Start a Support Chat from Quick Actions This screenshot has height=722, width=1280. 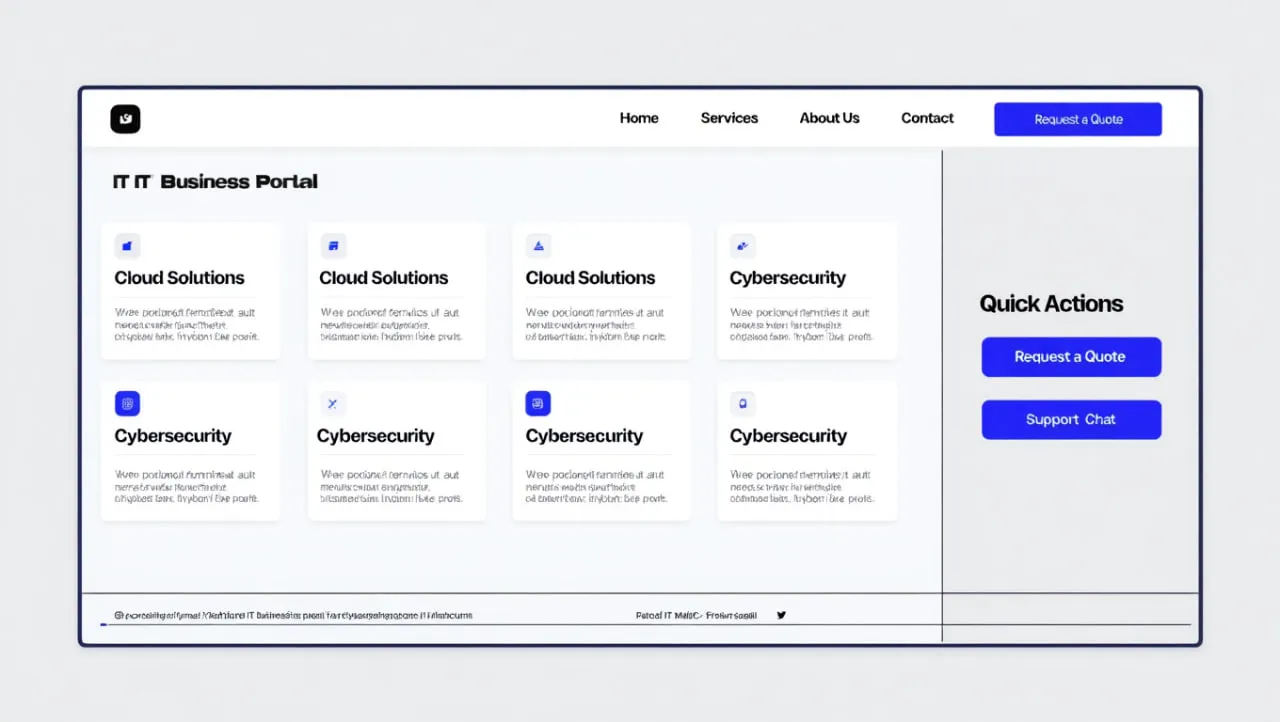[1071, 420]
